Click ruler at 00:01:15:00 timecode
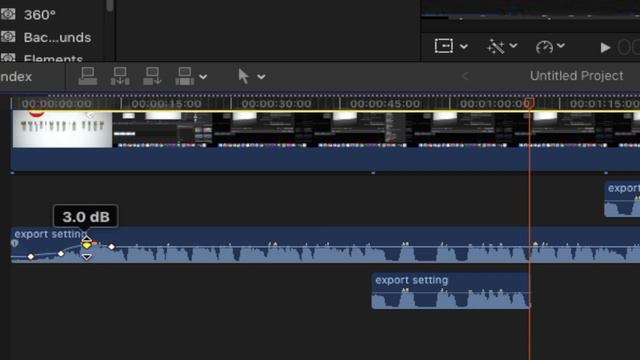The height and width of the screenshot is (360, 640). click(x=605, y=104)
